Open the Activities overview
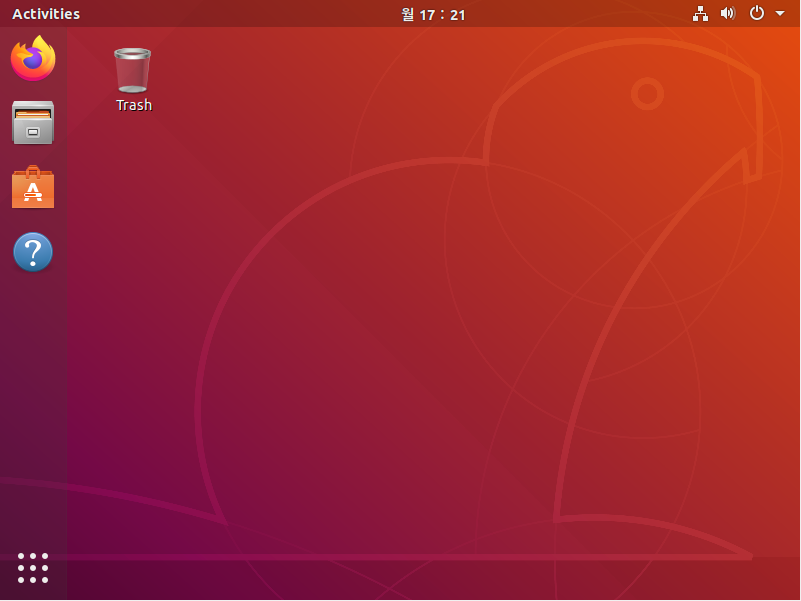 coord(46,14)
